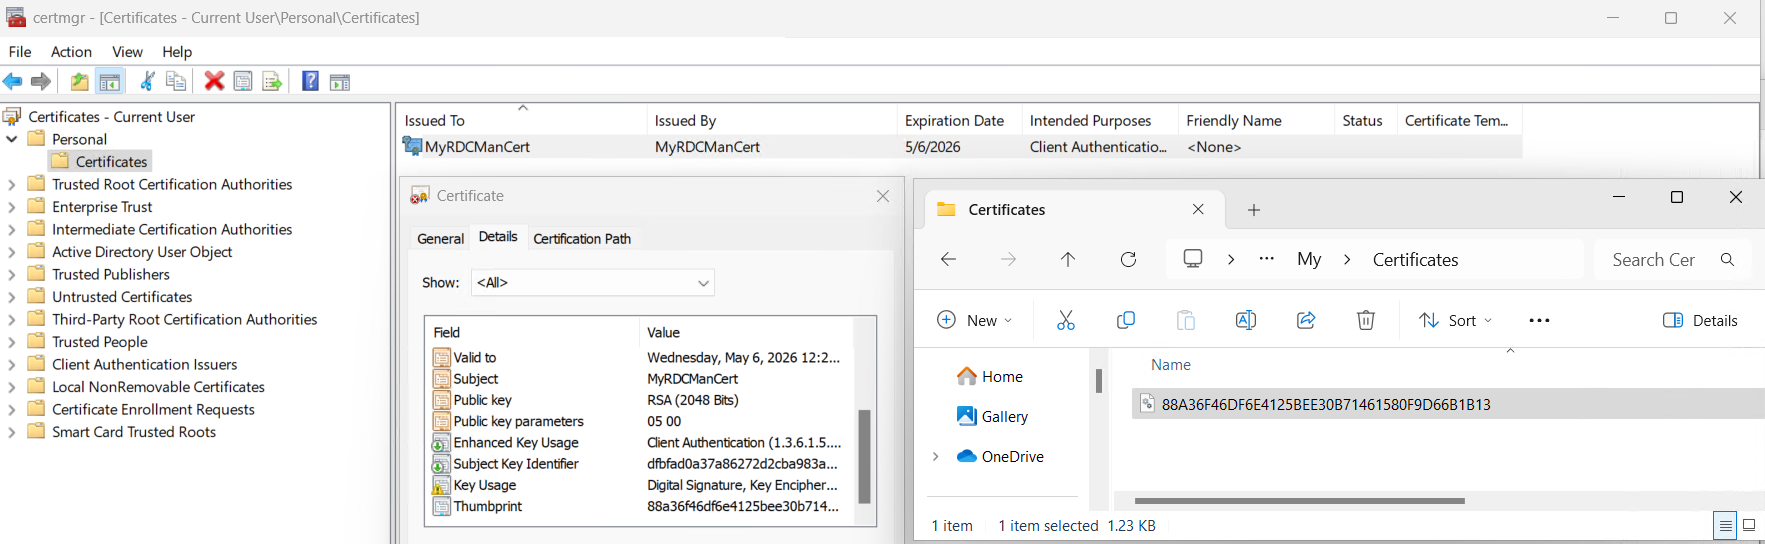Click the My breadcrumb in Explorer address bar
The image size is (1765, 544).
[x=1308, y=259]
